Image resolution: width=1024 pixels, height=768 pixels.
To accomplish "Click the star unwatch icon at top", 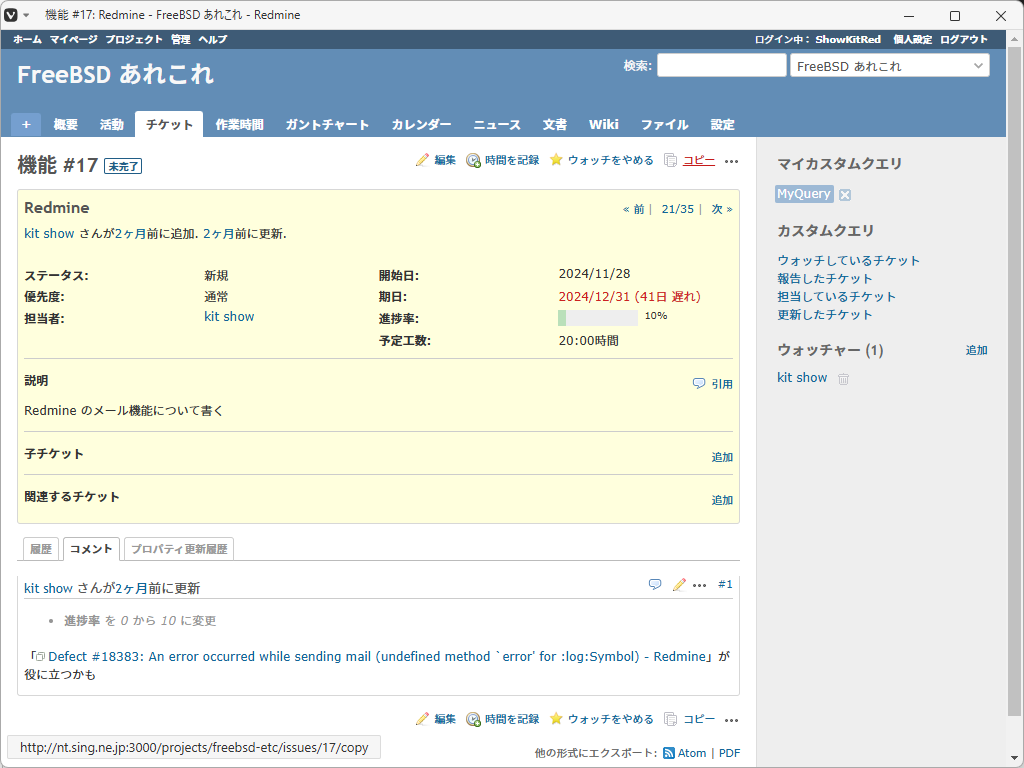I will click(556, 160).
